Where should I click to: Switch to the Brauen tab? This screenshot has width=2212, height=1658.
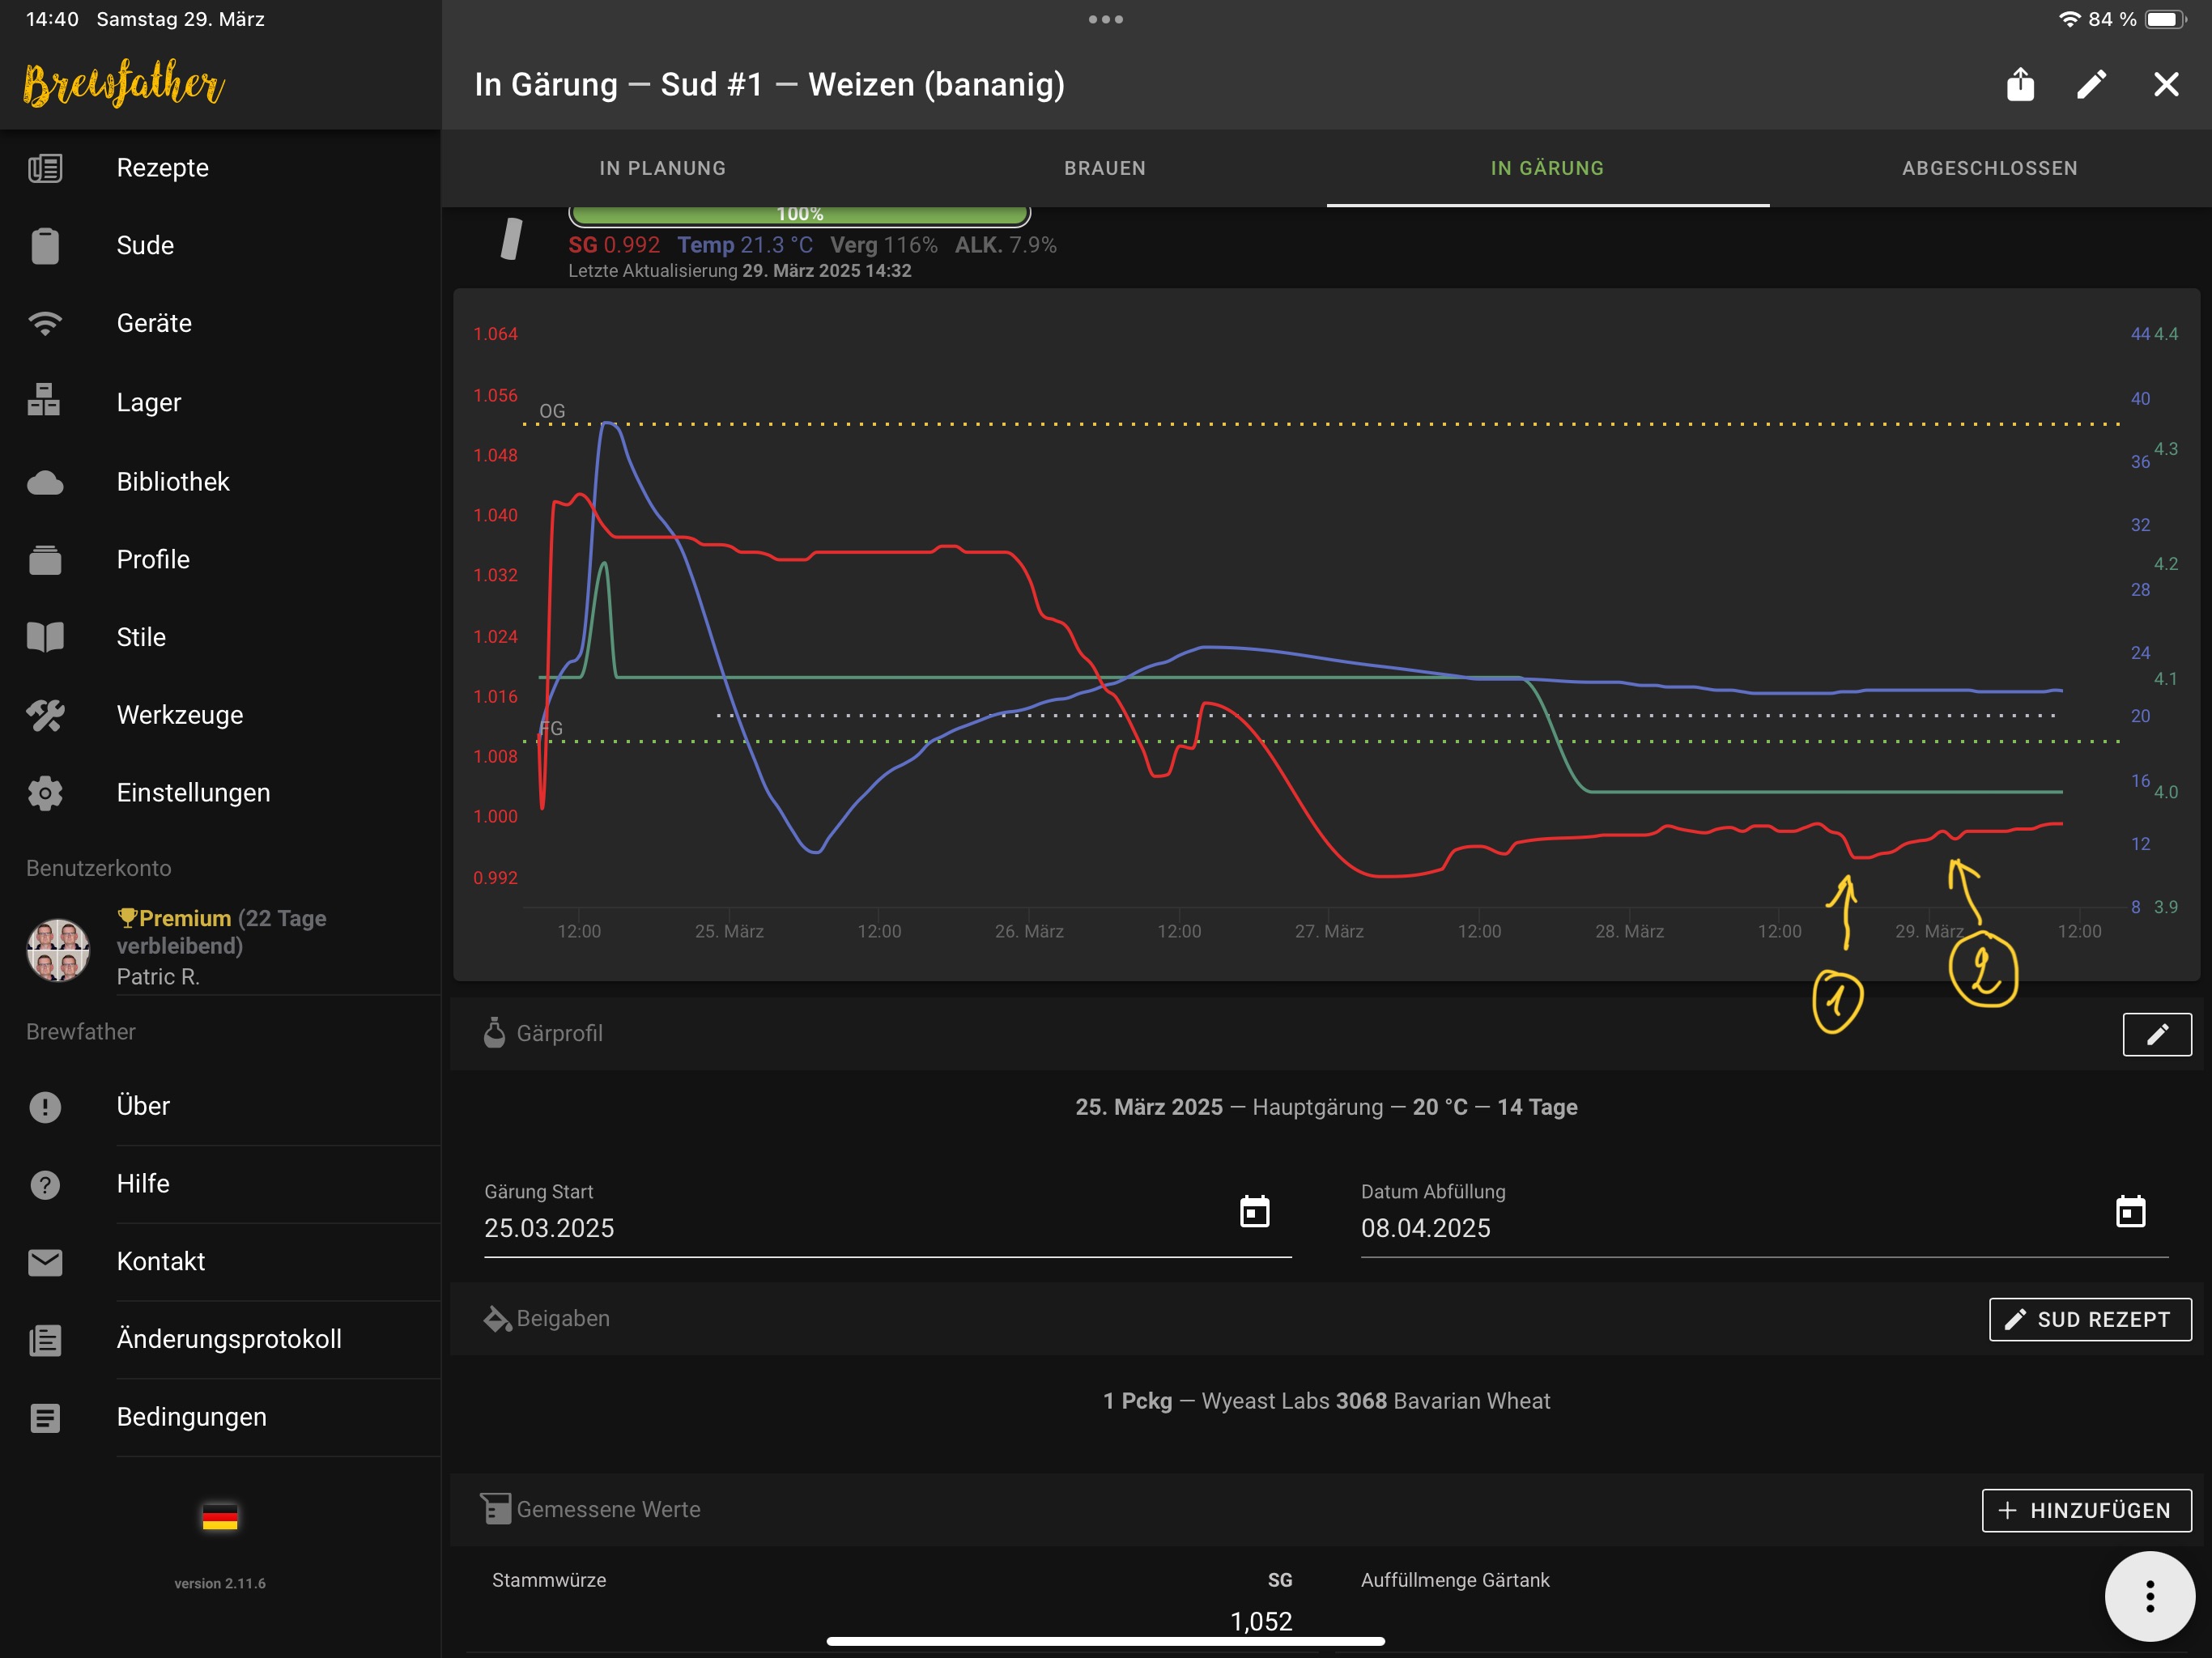click(1105, 168)
